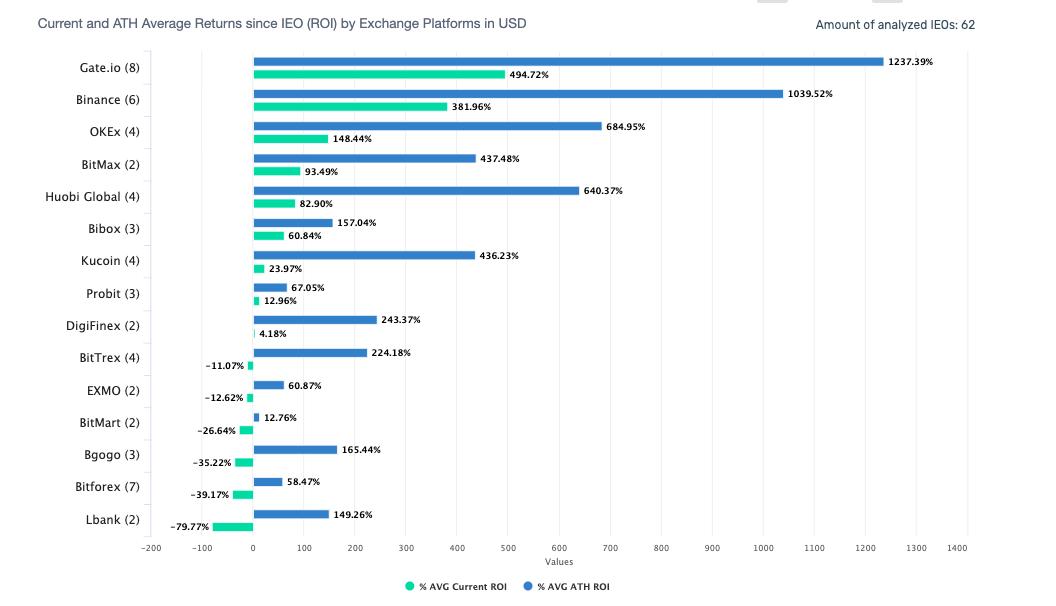
Task: Click the 'Huobi Global (4)' axis label
Action: tap(92, 197)
